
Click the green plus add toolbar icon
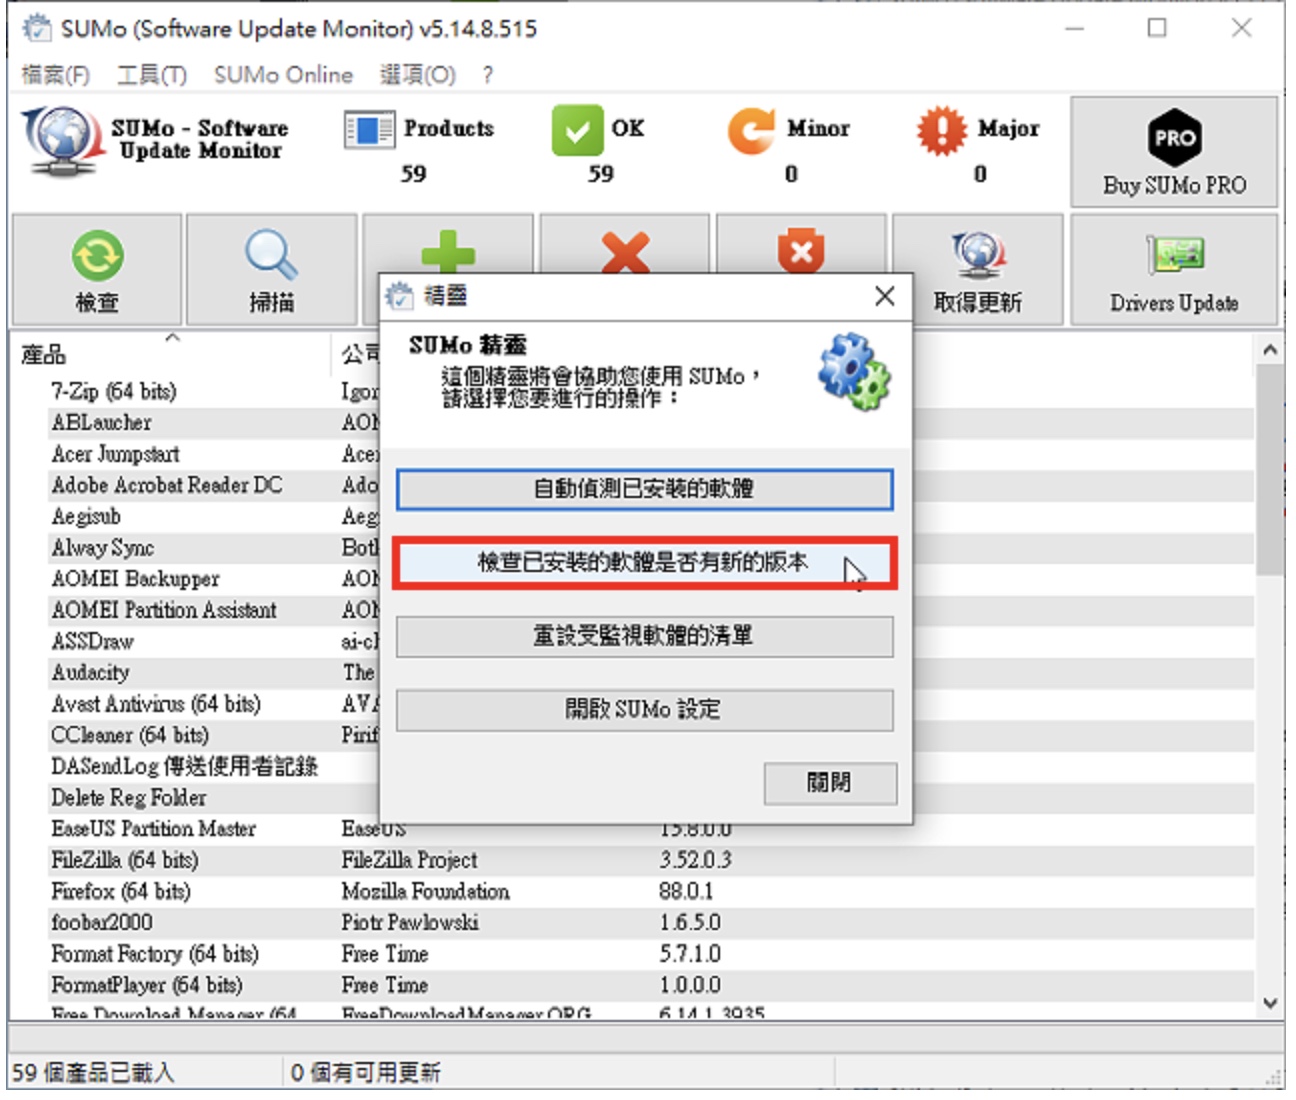pyautogui.click(x=448, y=251)
